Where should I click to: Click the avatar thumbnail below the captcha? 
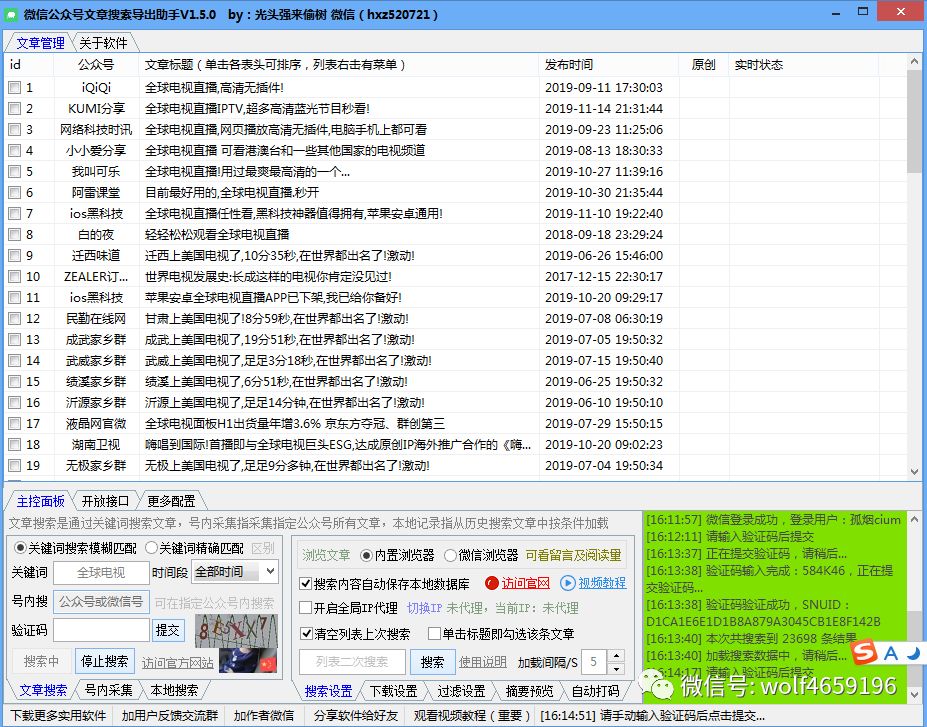(x=248, y=660)
